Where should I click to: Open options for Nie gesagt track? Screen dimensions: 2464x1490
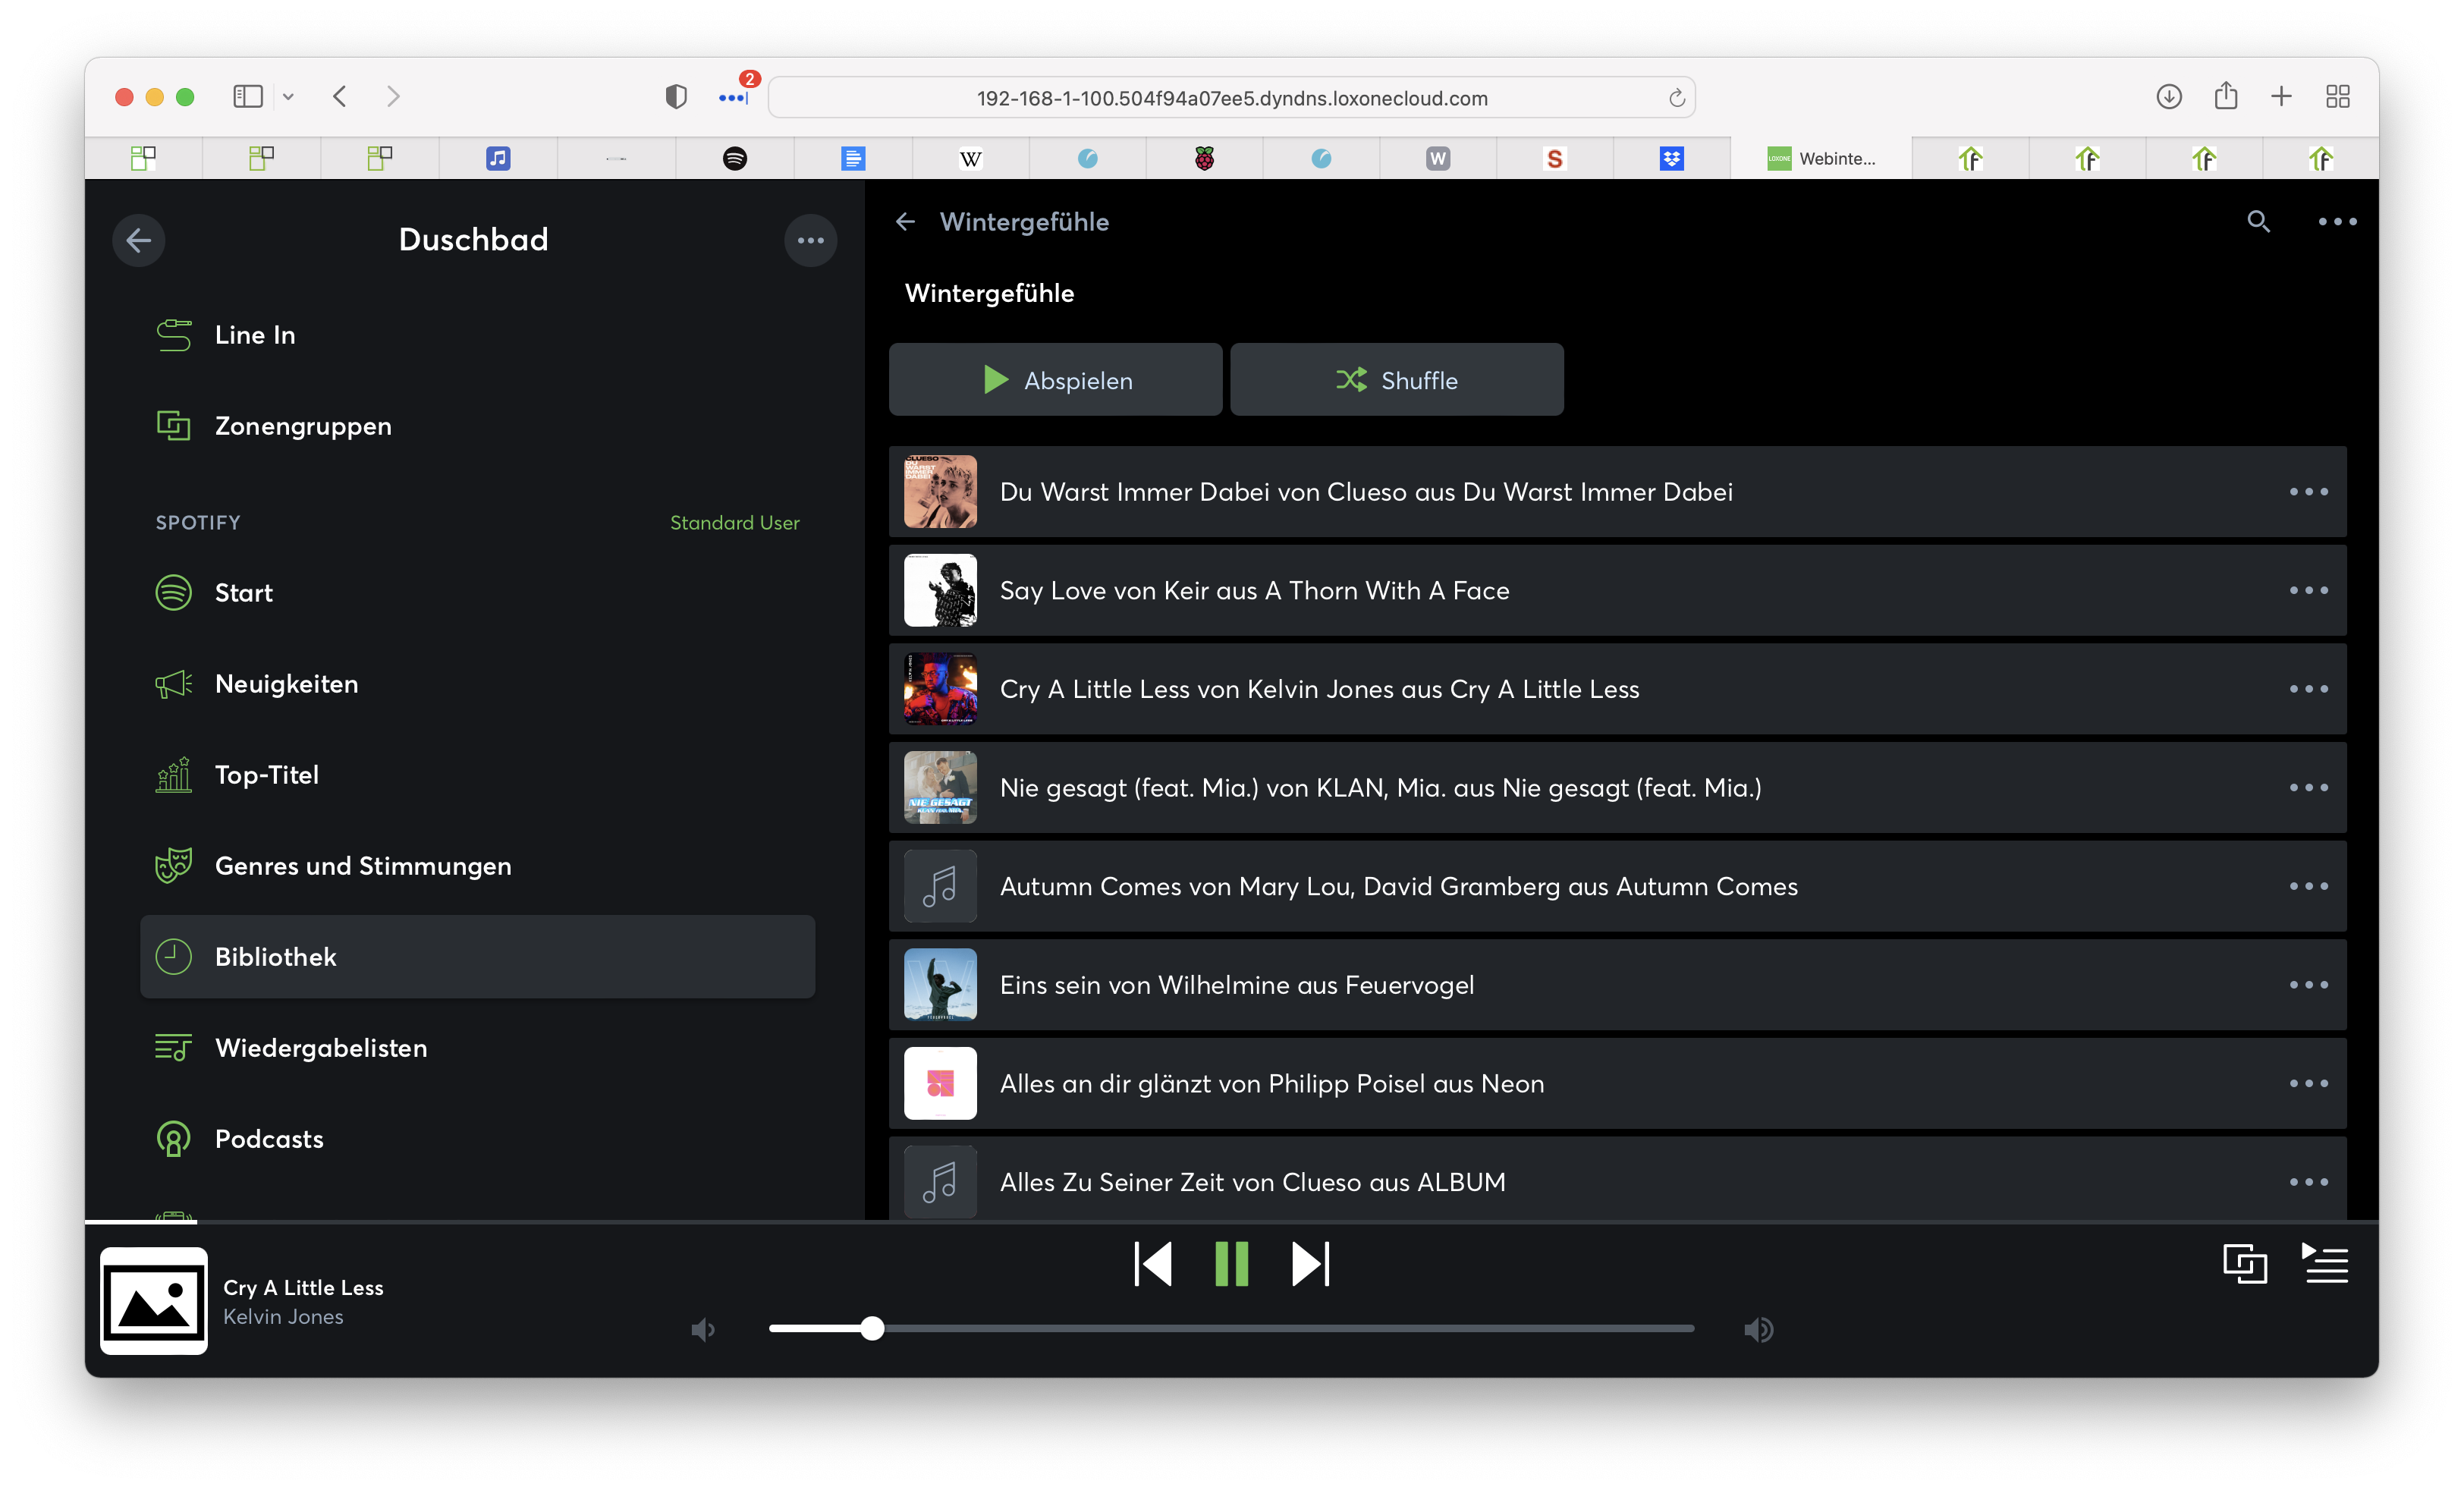tap(2308, 788)
